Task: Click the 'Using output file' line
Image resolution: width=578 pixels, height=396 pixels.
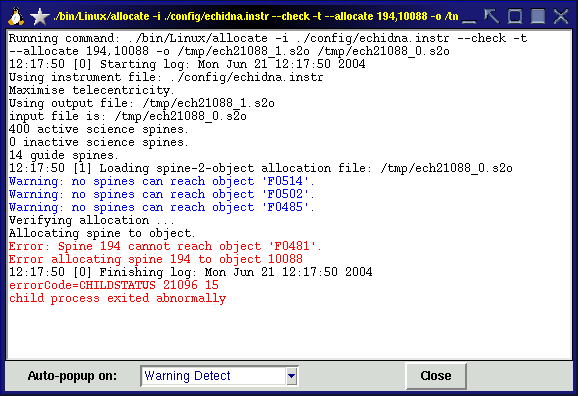Action: [142, 103]
